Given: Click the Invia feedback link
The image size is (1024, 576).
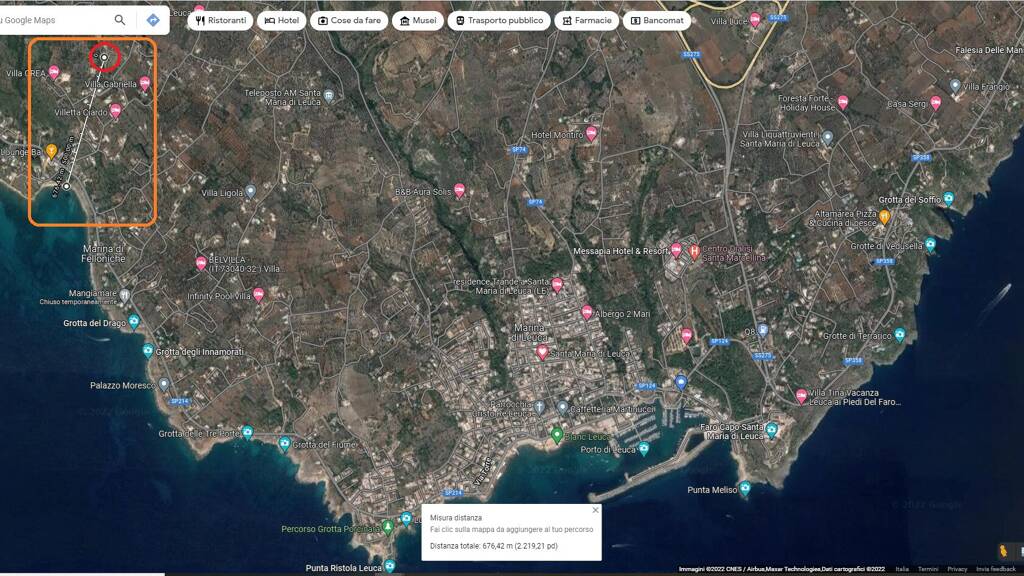Looking at the screenshot, I should tap(996, 569).
